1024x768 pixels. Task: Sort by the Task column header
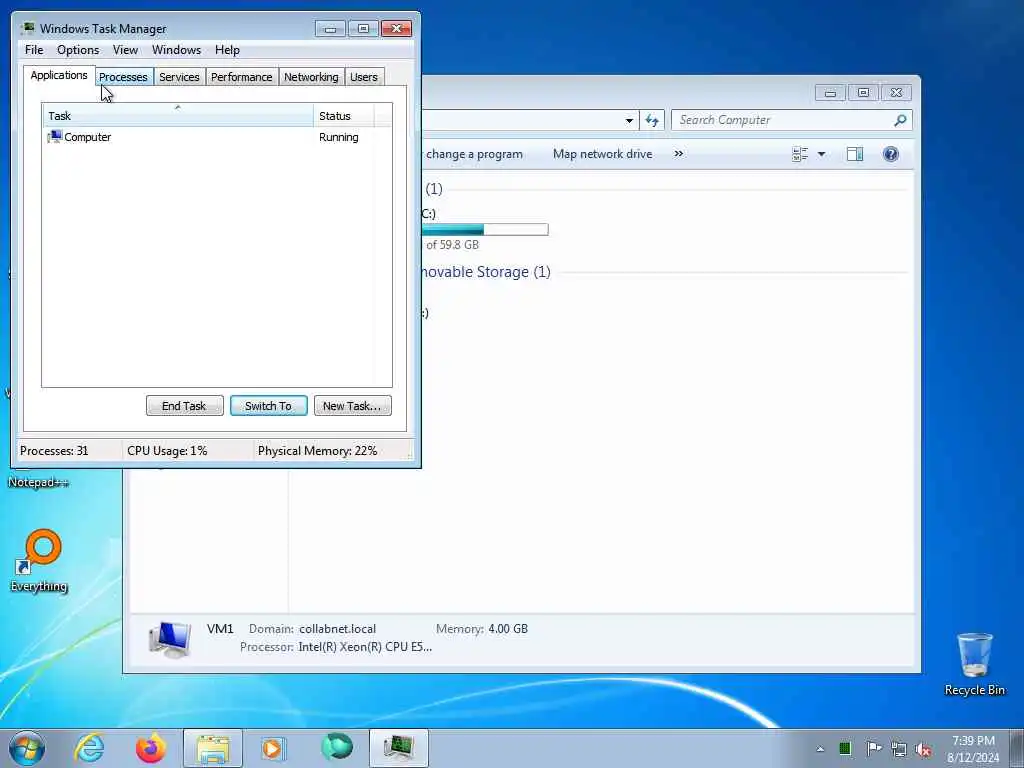178,116
